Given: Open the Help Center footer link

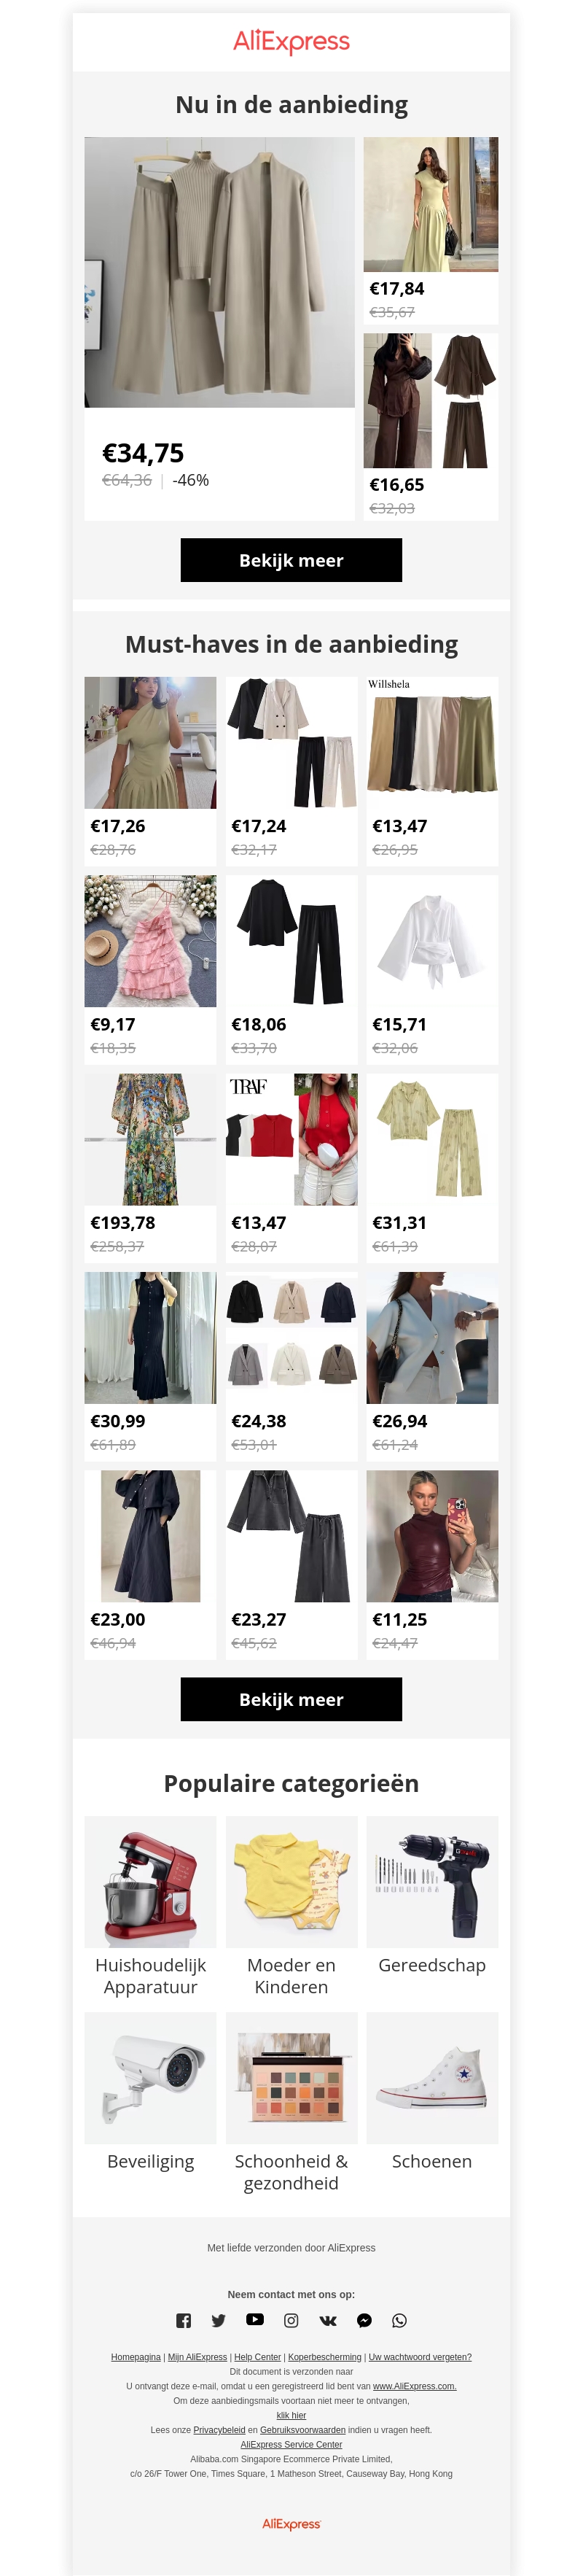Looking at the screenshot, I should click(x=258, y=2356).
